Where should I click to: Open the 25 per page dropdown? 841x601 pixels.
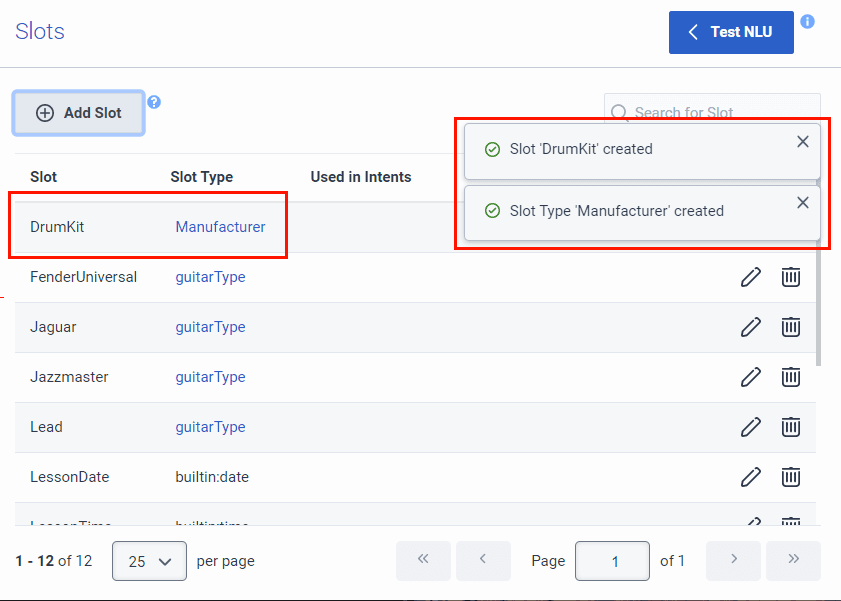(149, 561)
